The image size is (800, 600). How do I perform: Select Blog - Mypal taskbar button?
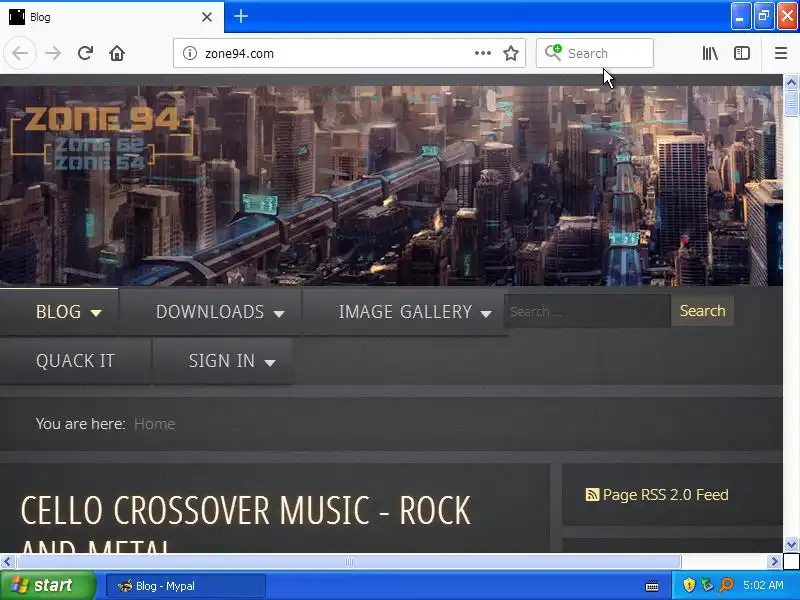coord(186,586)
